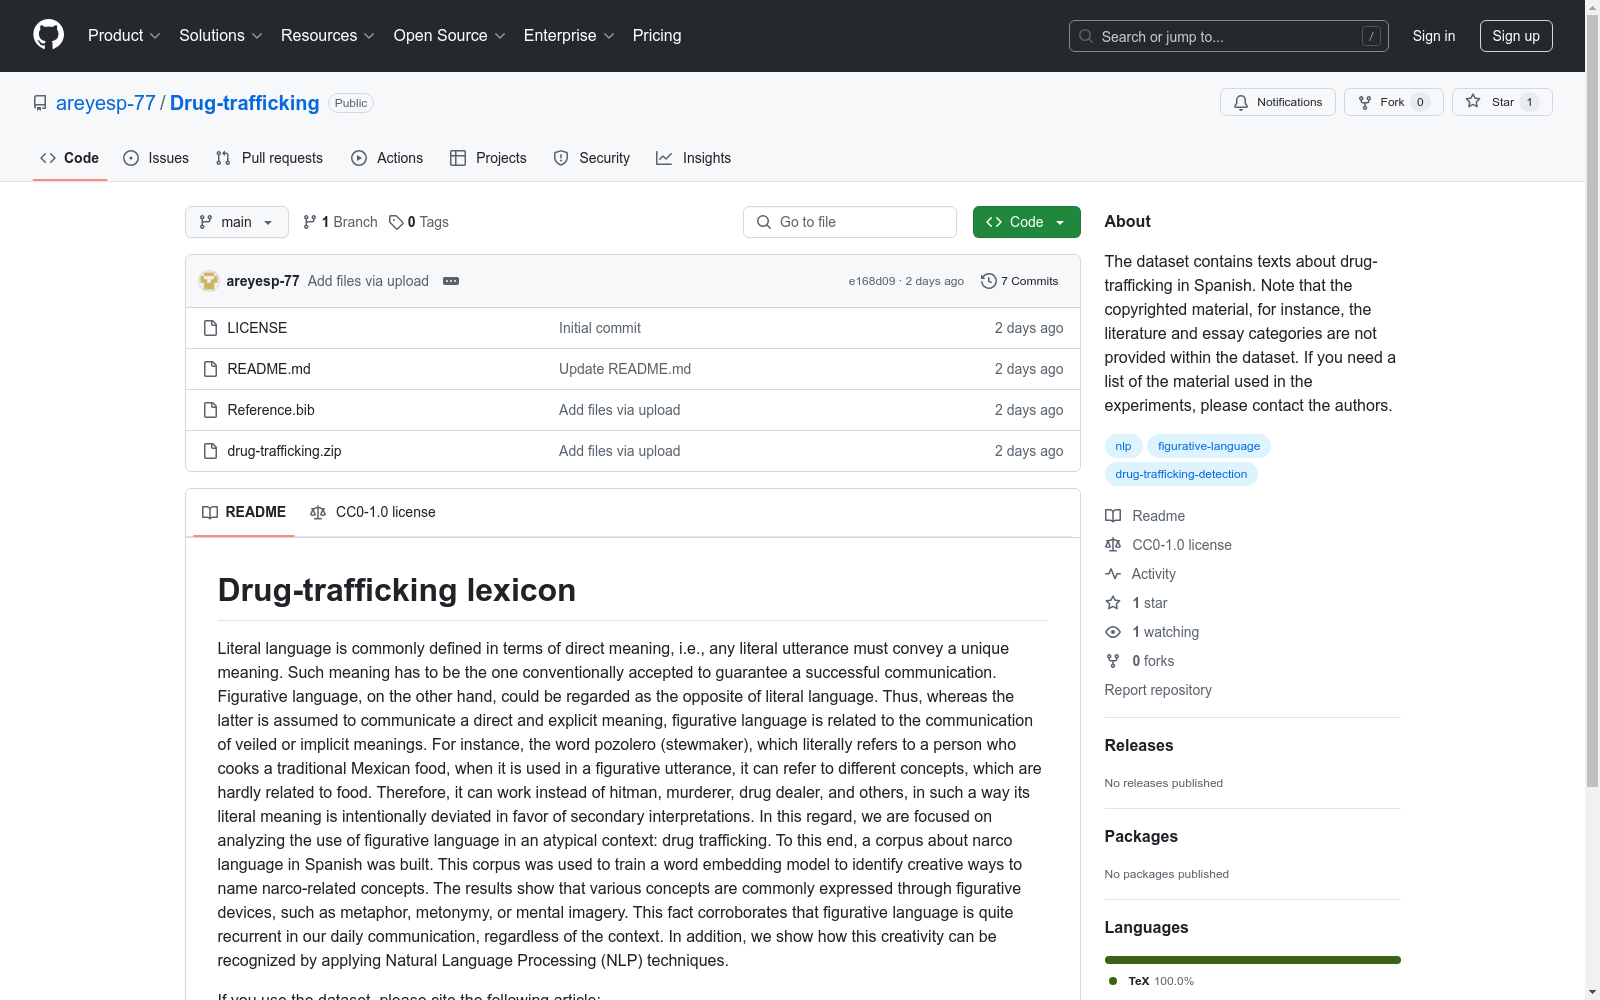1600x1000 pixels.
Task: Click the Report repository link
Action: 1158,690
